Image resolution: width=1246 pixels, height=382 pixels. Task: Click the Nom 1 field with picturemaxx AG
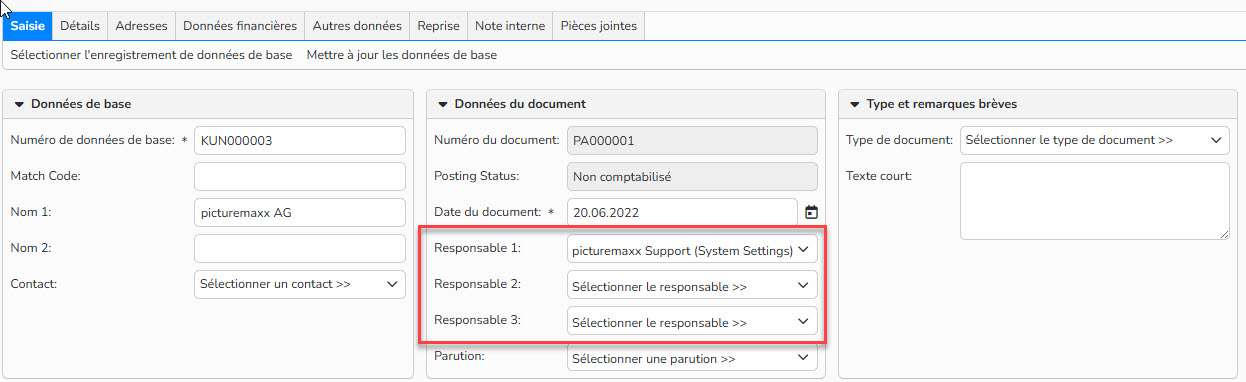pos(300,212)
